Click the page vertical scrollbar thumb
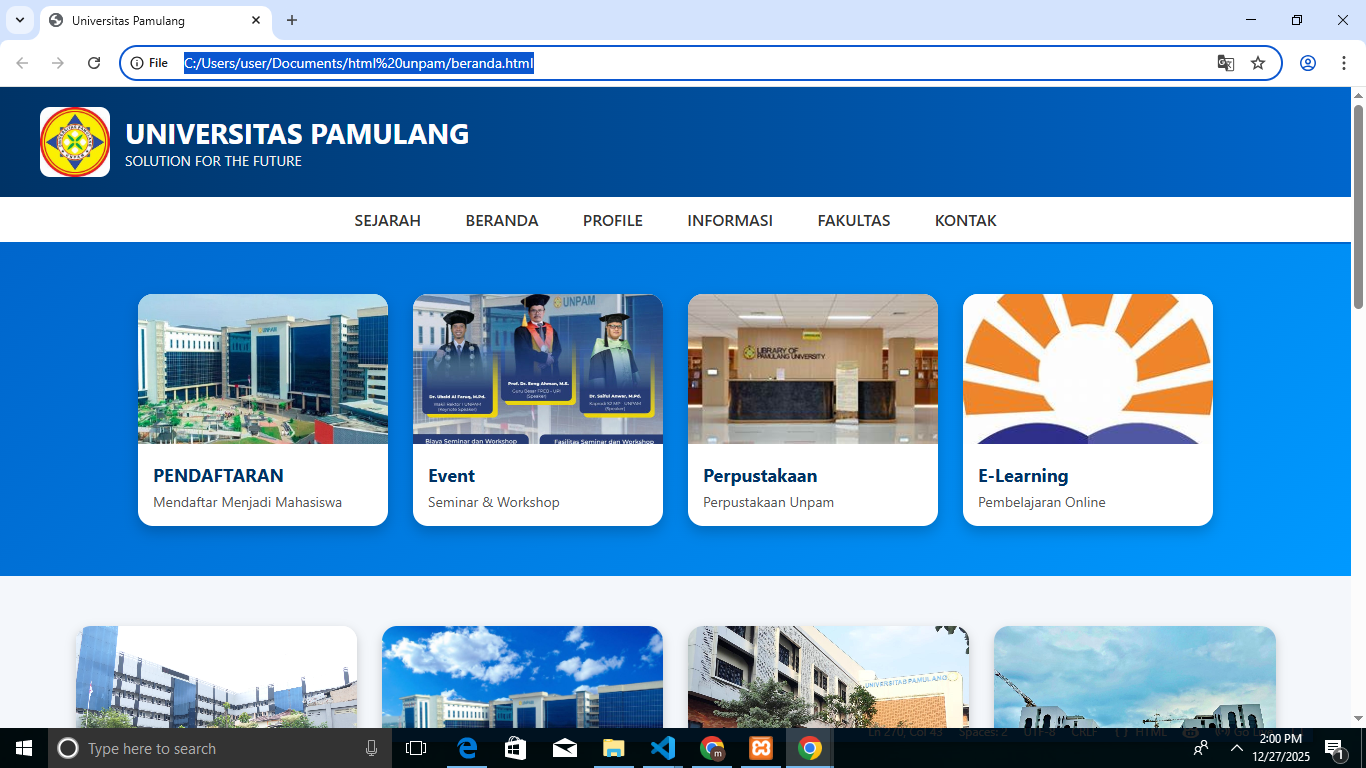1366x768 pixels. click(1358, 206)
